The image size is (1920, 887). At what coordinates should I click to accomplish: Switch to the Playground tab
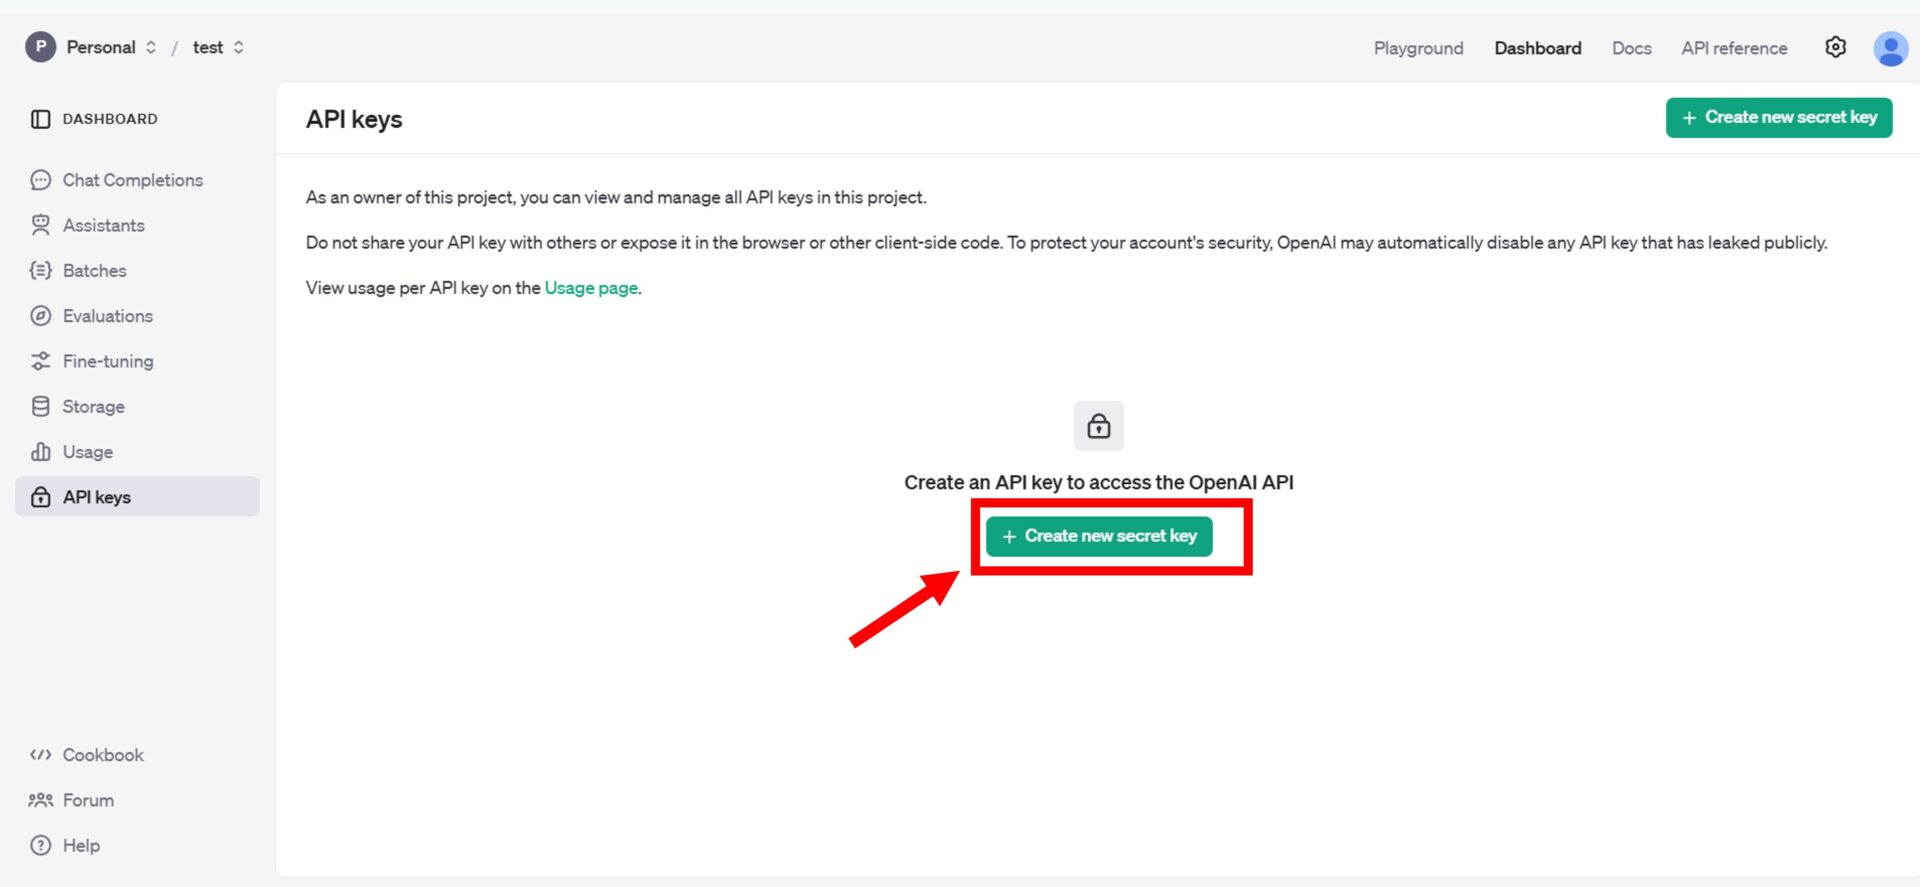point(1417,48)
